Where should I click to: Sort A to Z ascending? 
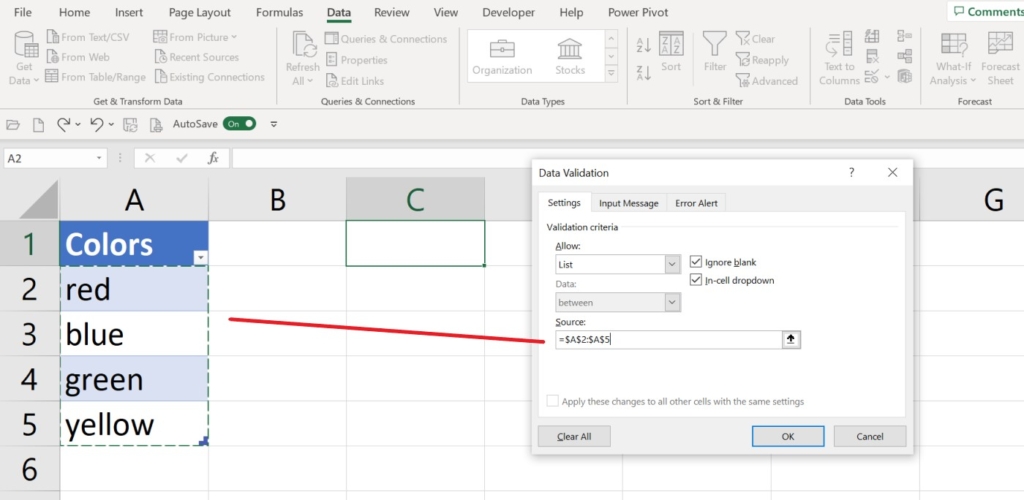pyautogui.click(x=643, y=45)
